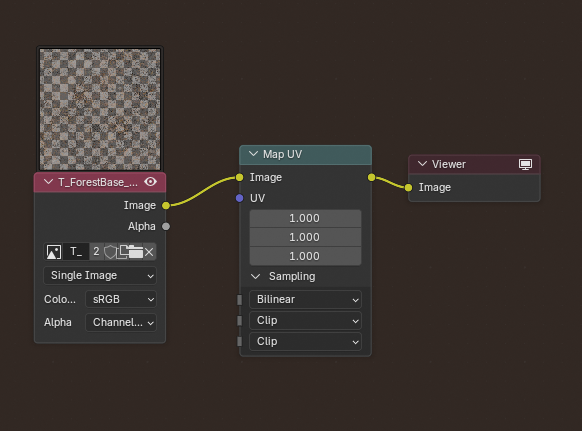
Task: Click Map UV Image output socket
Action: [x=371, y=177]
